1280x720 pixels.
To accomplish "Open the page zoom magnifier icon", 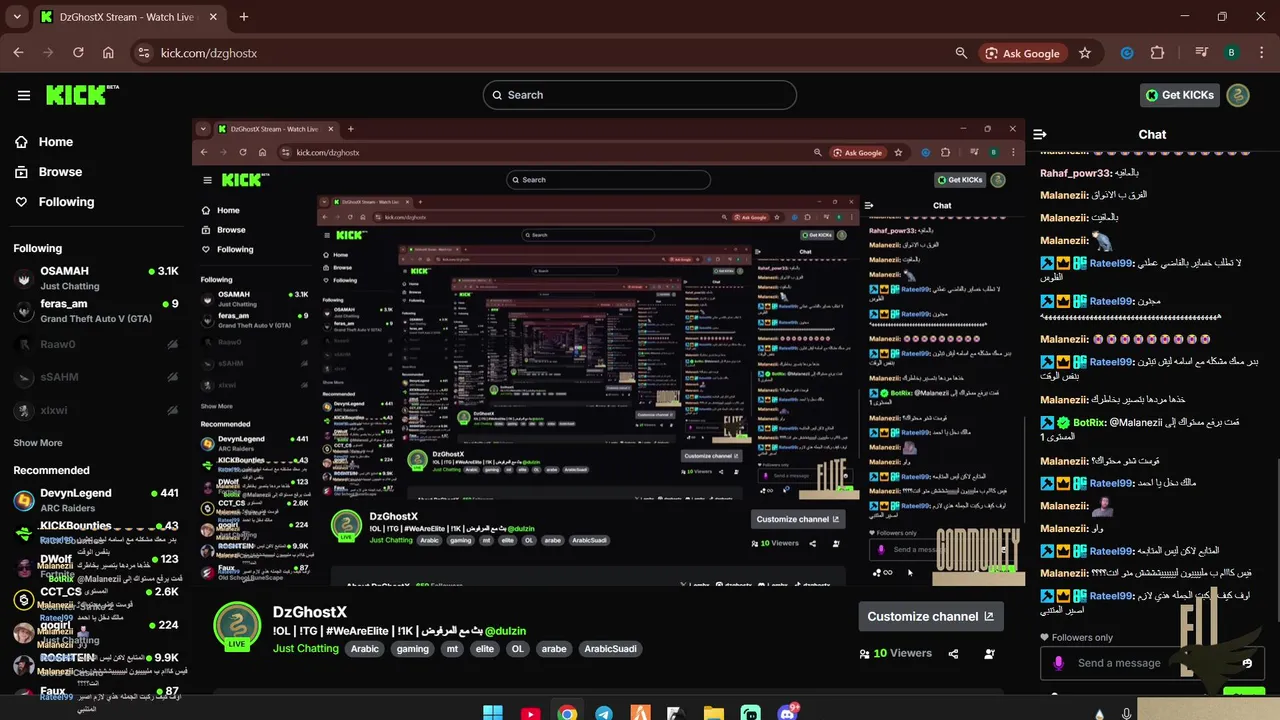I will [x=961, y=53].
